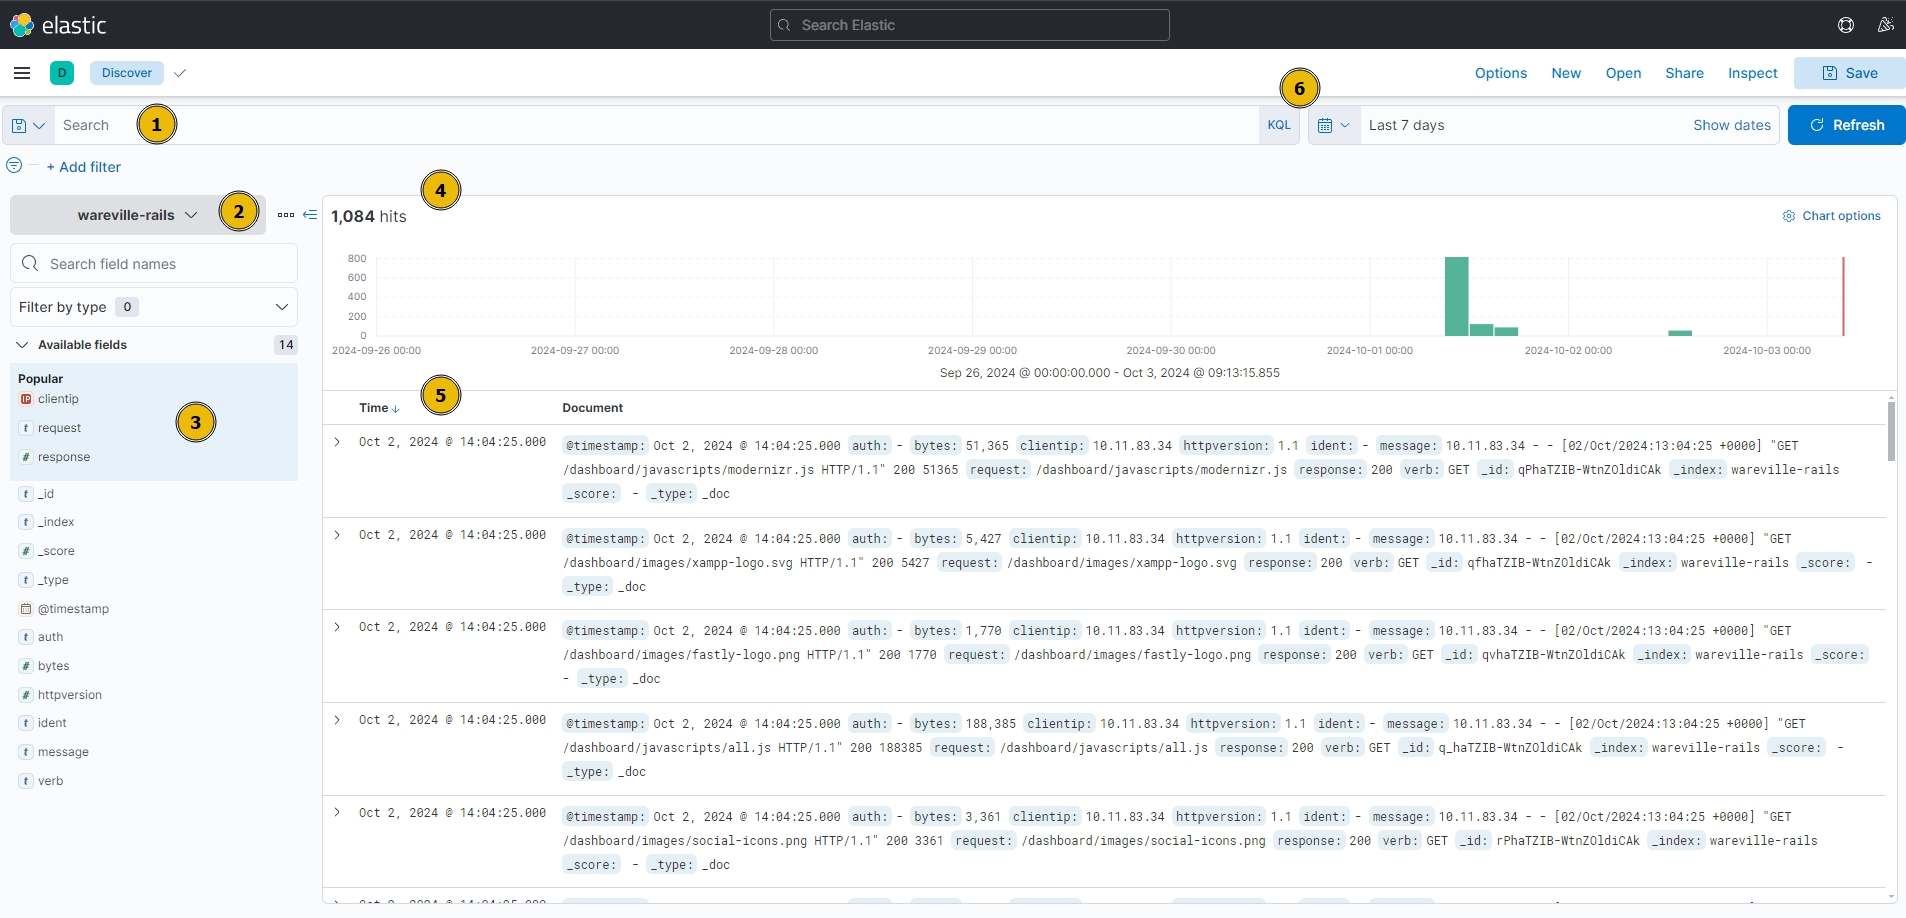Expand the fastly-logo.png document row
1906x918 pixels.
(337, 627)
